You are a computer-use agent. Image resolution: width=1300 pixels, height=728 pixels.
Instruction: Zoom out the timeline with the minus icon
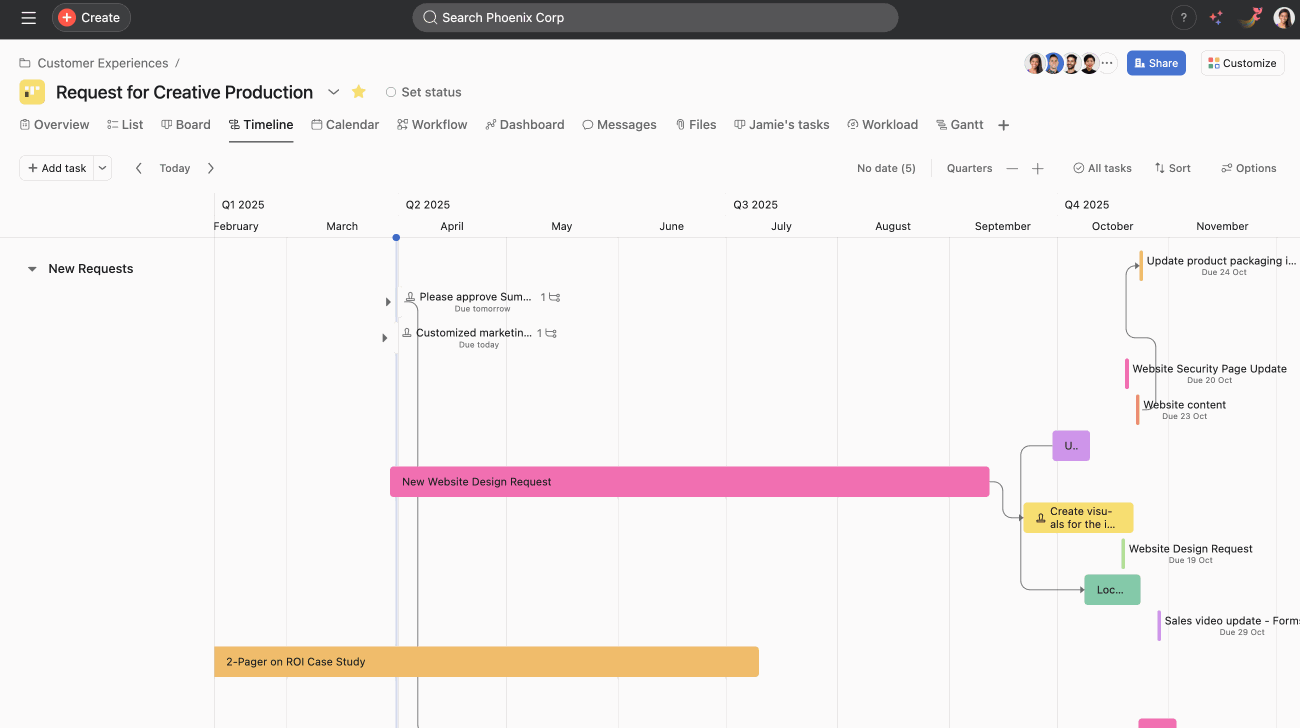(1013, 168)
